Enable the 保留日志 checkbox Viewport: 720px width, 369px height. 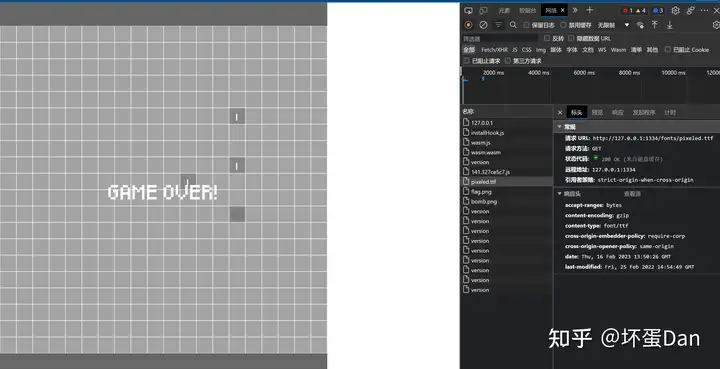coord(527,25)
